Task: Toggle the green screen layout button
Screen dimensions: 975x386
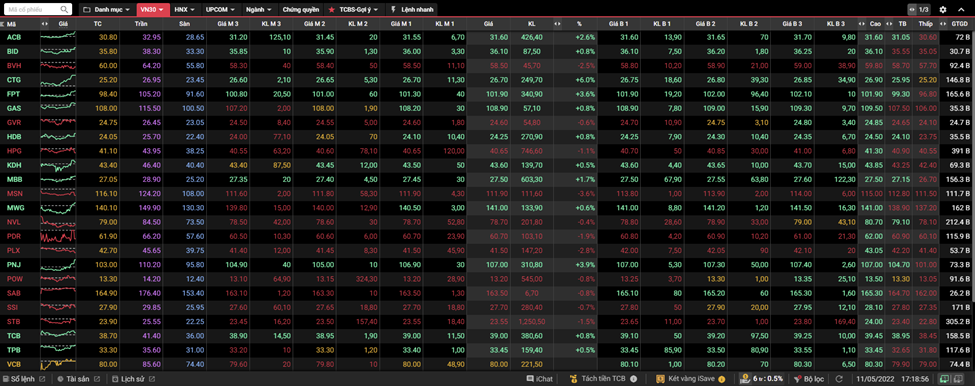Action: [x=944, y=379]
